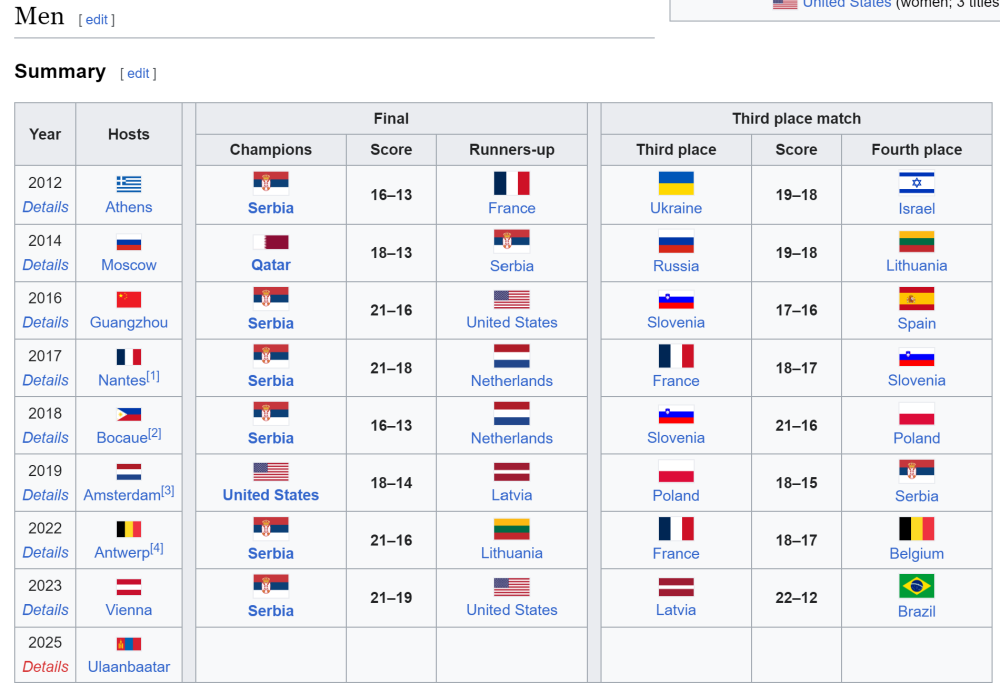Open Details link for 2012 tournament
Viewport: 1000px width, 693px height.
point(46,207)
